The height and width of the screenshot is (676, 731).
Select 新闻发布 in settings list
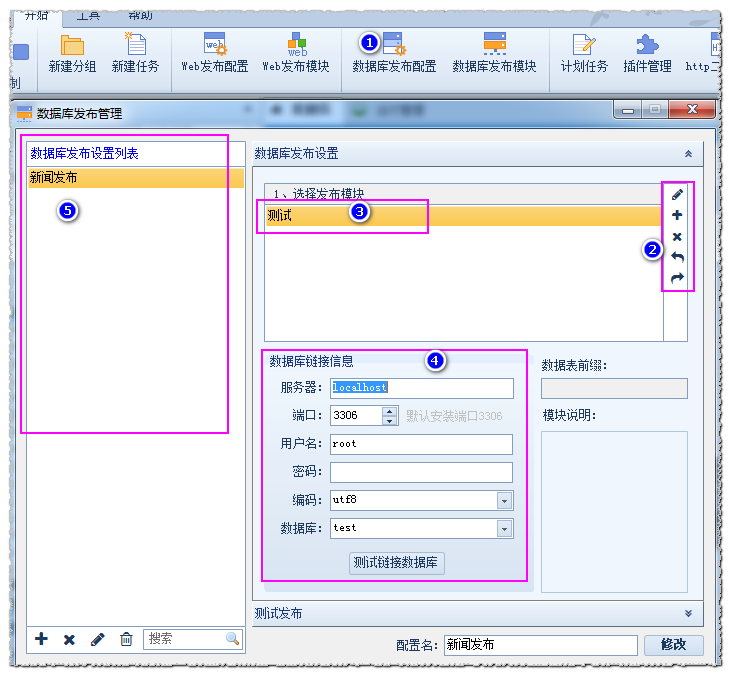[x=136, y=178]
